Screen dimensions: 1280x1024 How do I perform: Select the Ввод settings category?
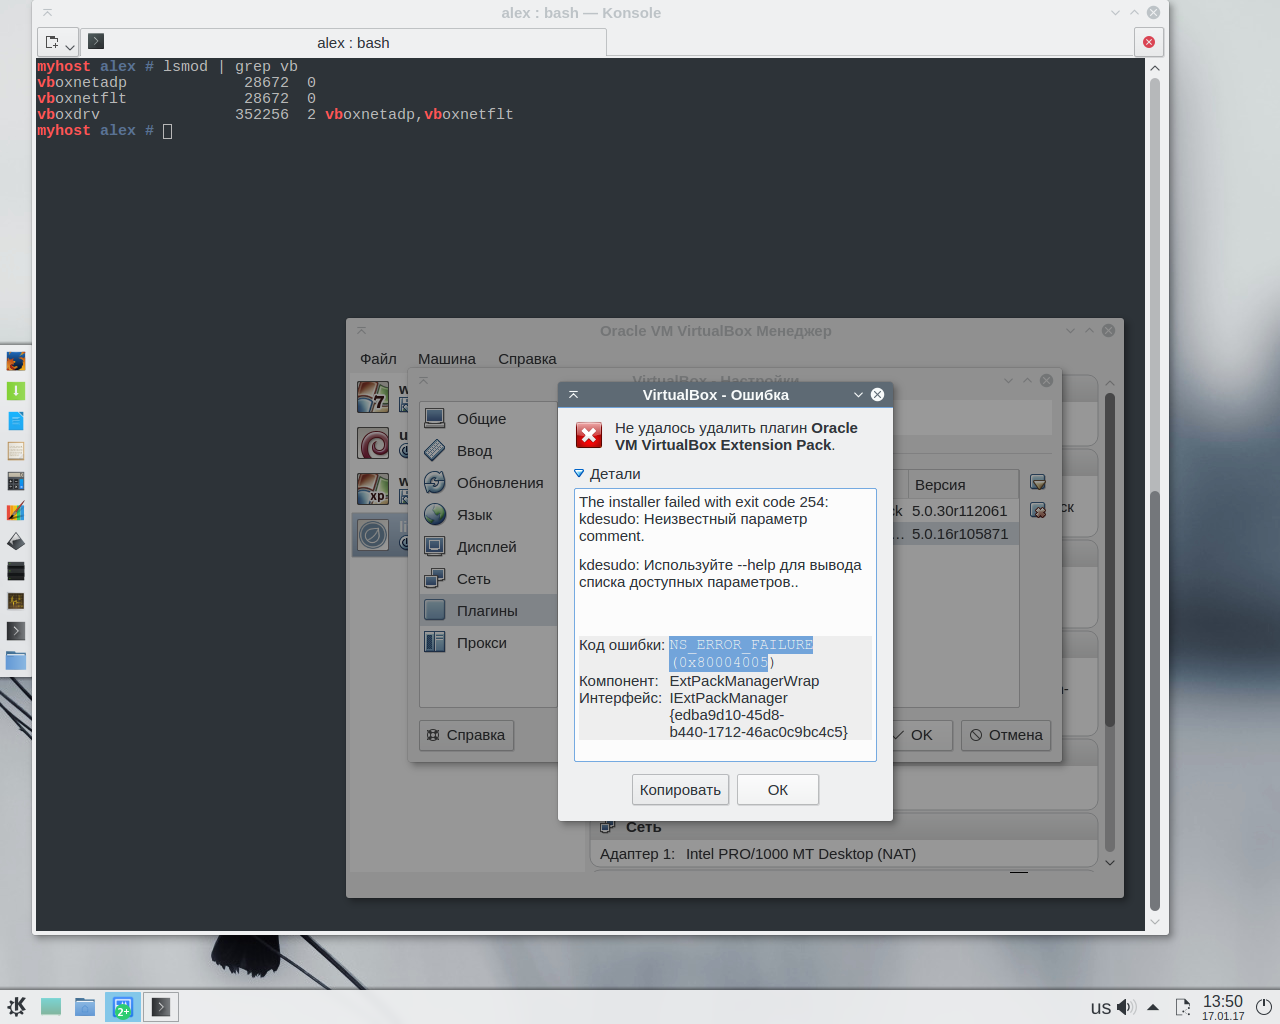pos(488,451)
